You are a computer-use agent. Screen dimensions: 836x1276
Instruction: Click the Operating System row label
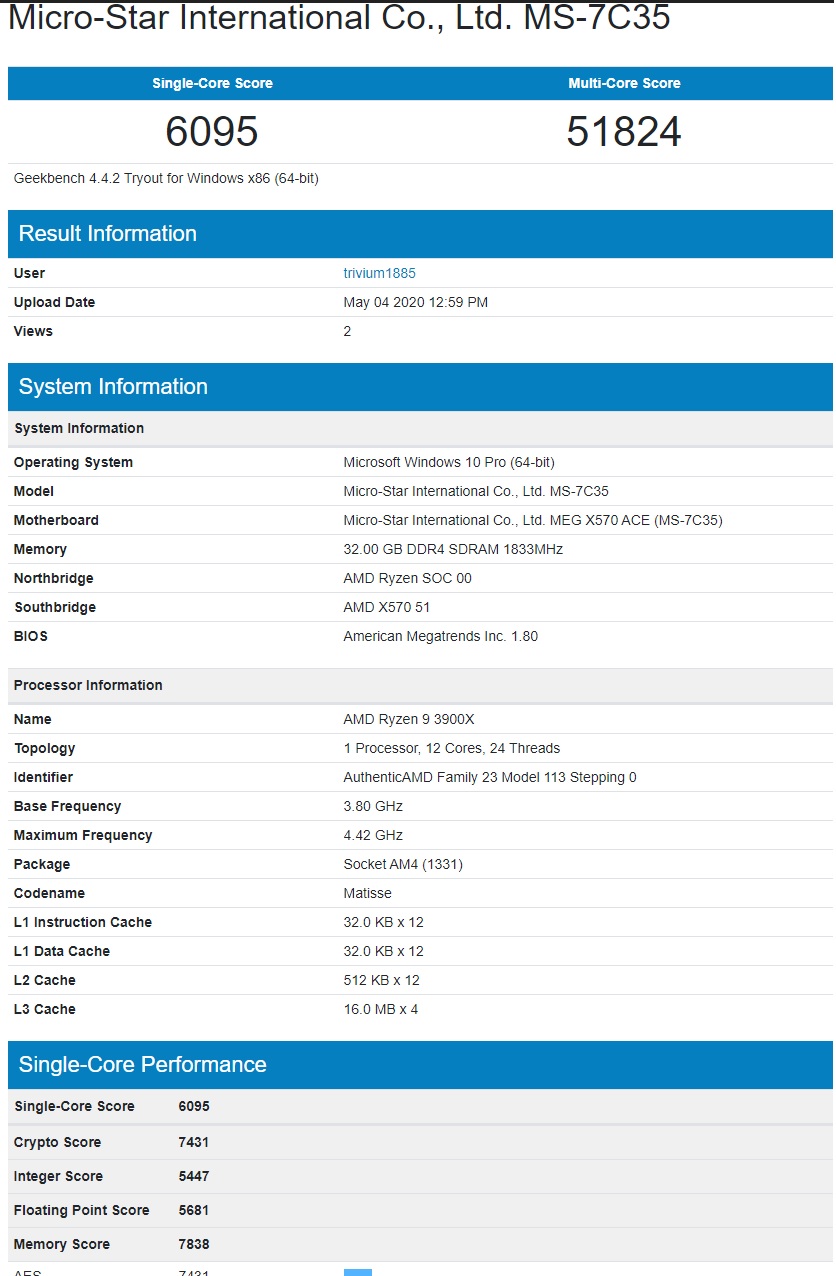click(73, 462)
